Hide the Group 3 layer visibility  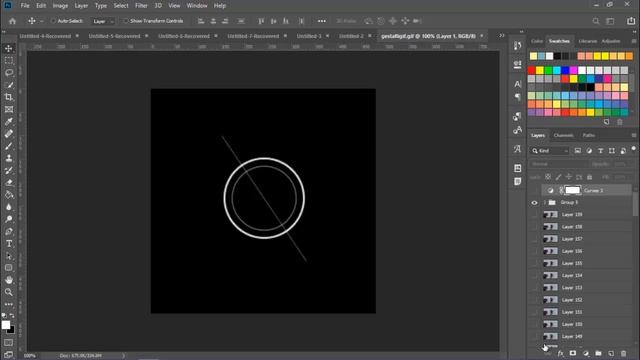(534, 203)
